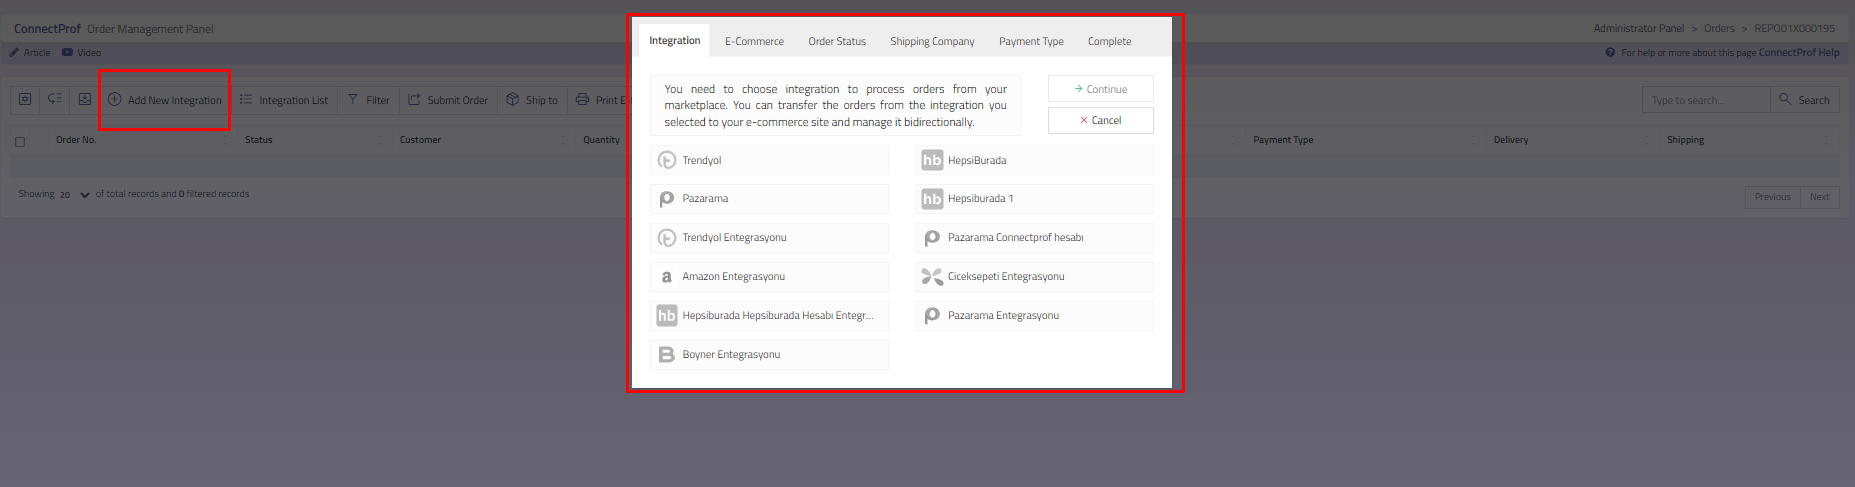Click the Ship to box icon button
The image size is (1855, 487).
(532, 100)
